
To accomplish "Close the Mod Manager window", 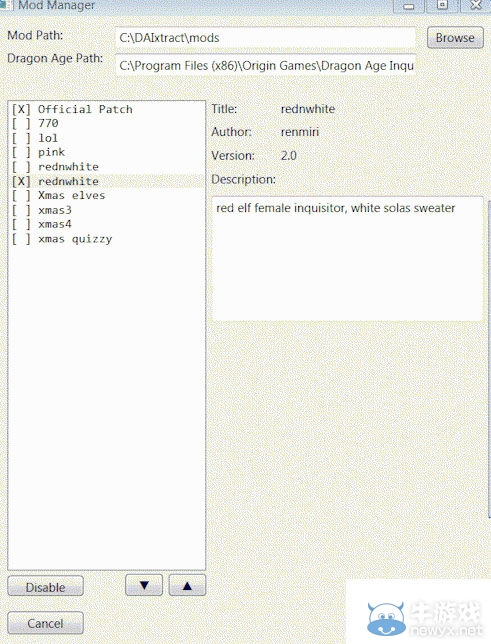I will coord(476,5).
